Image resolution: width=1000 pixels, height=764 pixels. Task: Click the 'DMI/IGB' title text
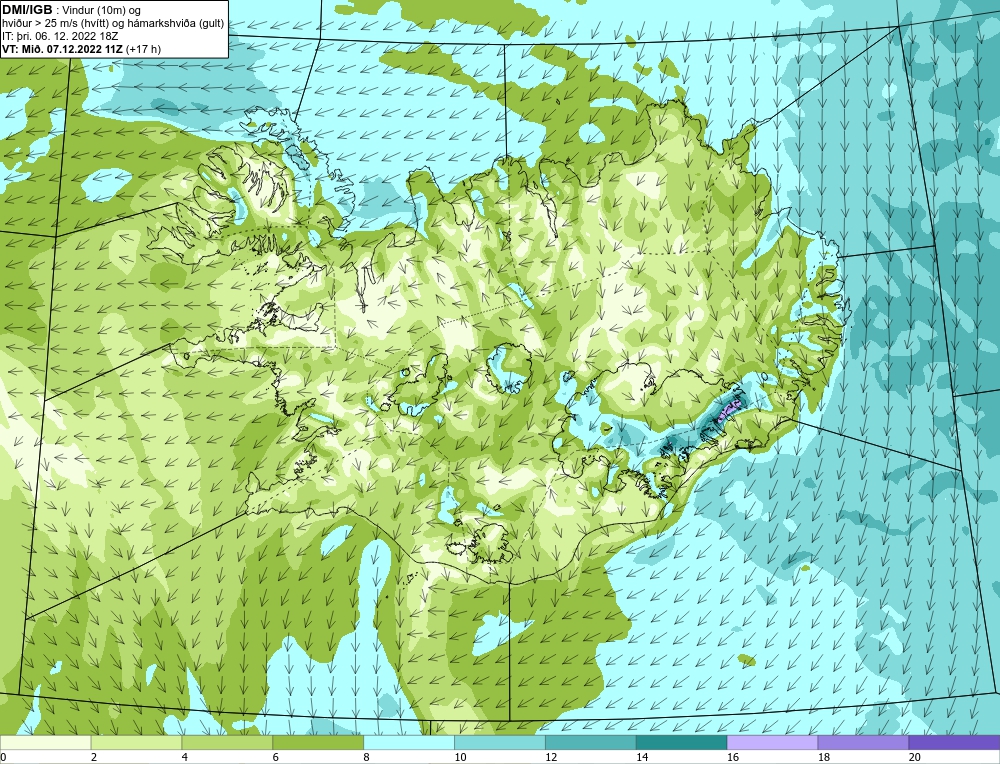[x=27, y=10]
